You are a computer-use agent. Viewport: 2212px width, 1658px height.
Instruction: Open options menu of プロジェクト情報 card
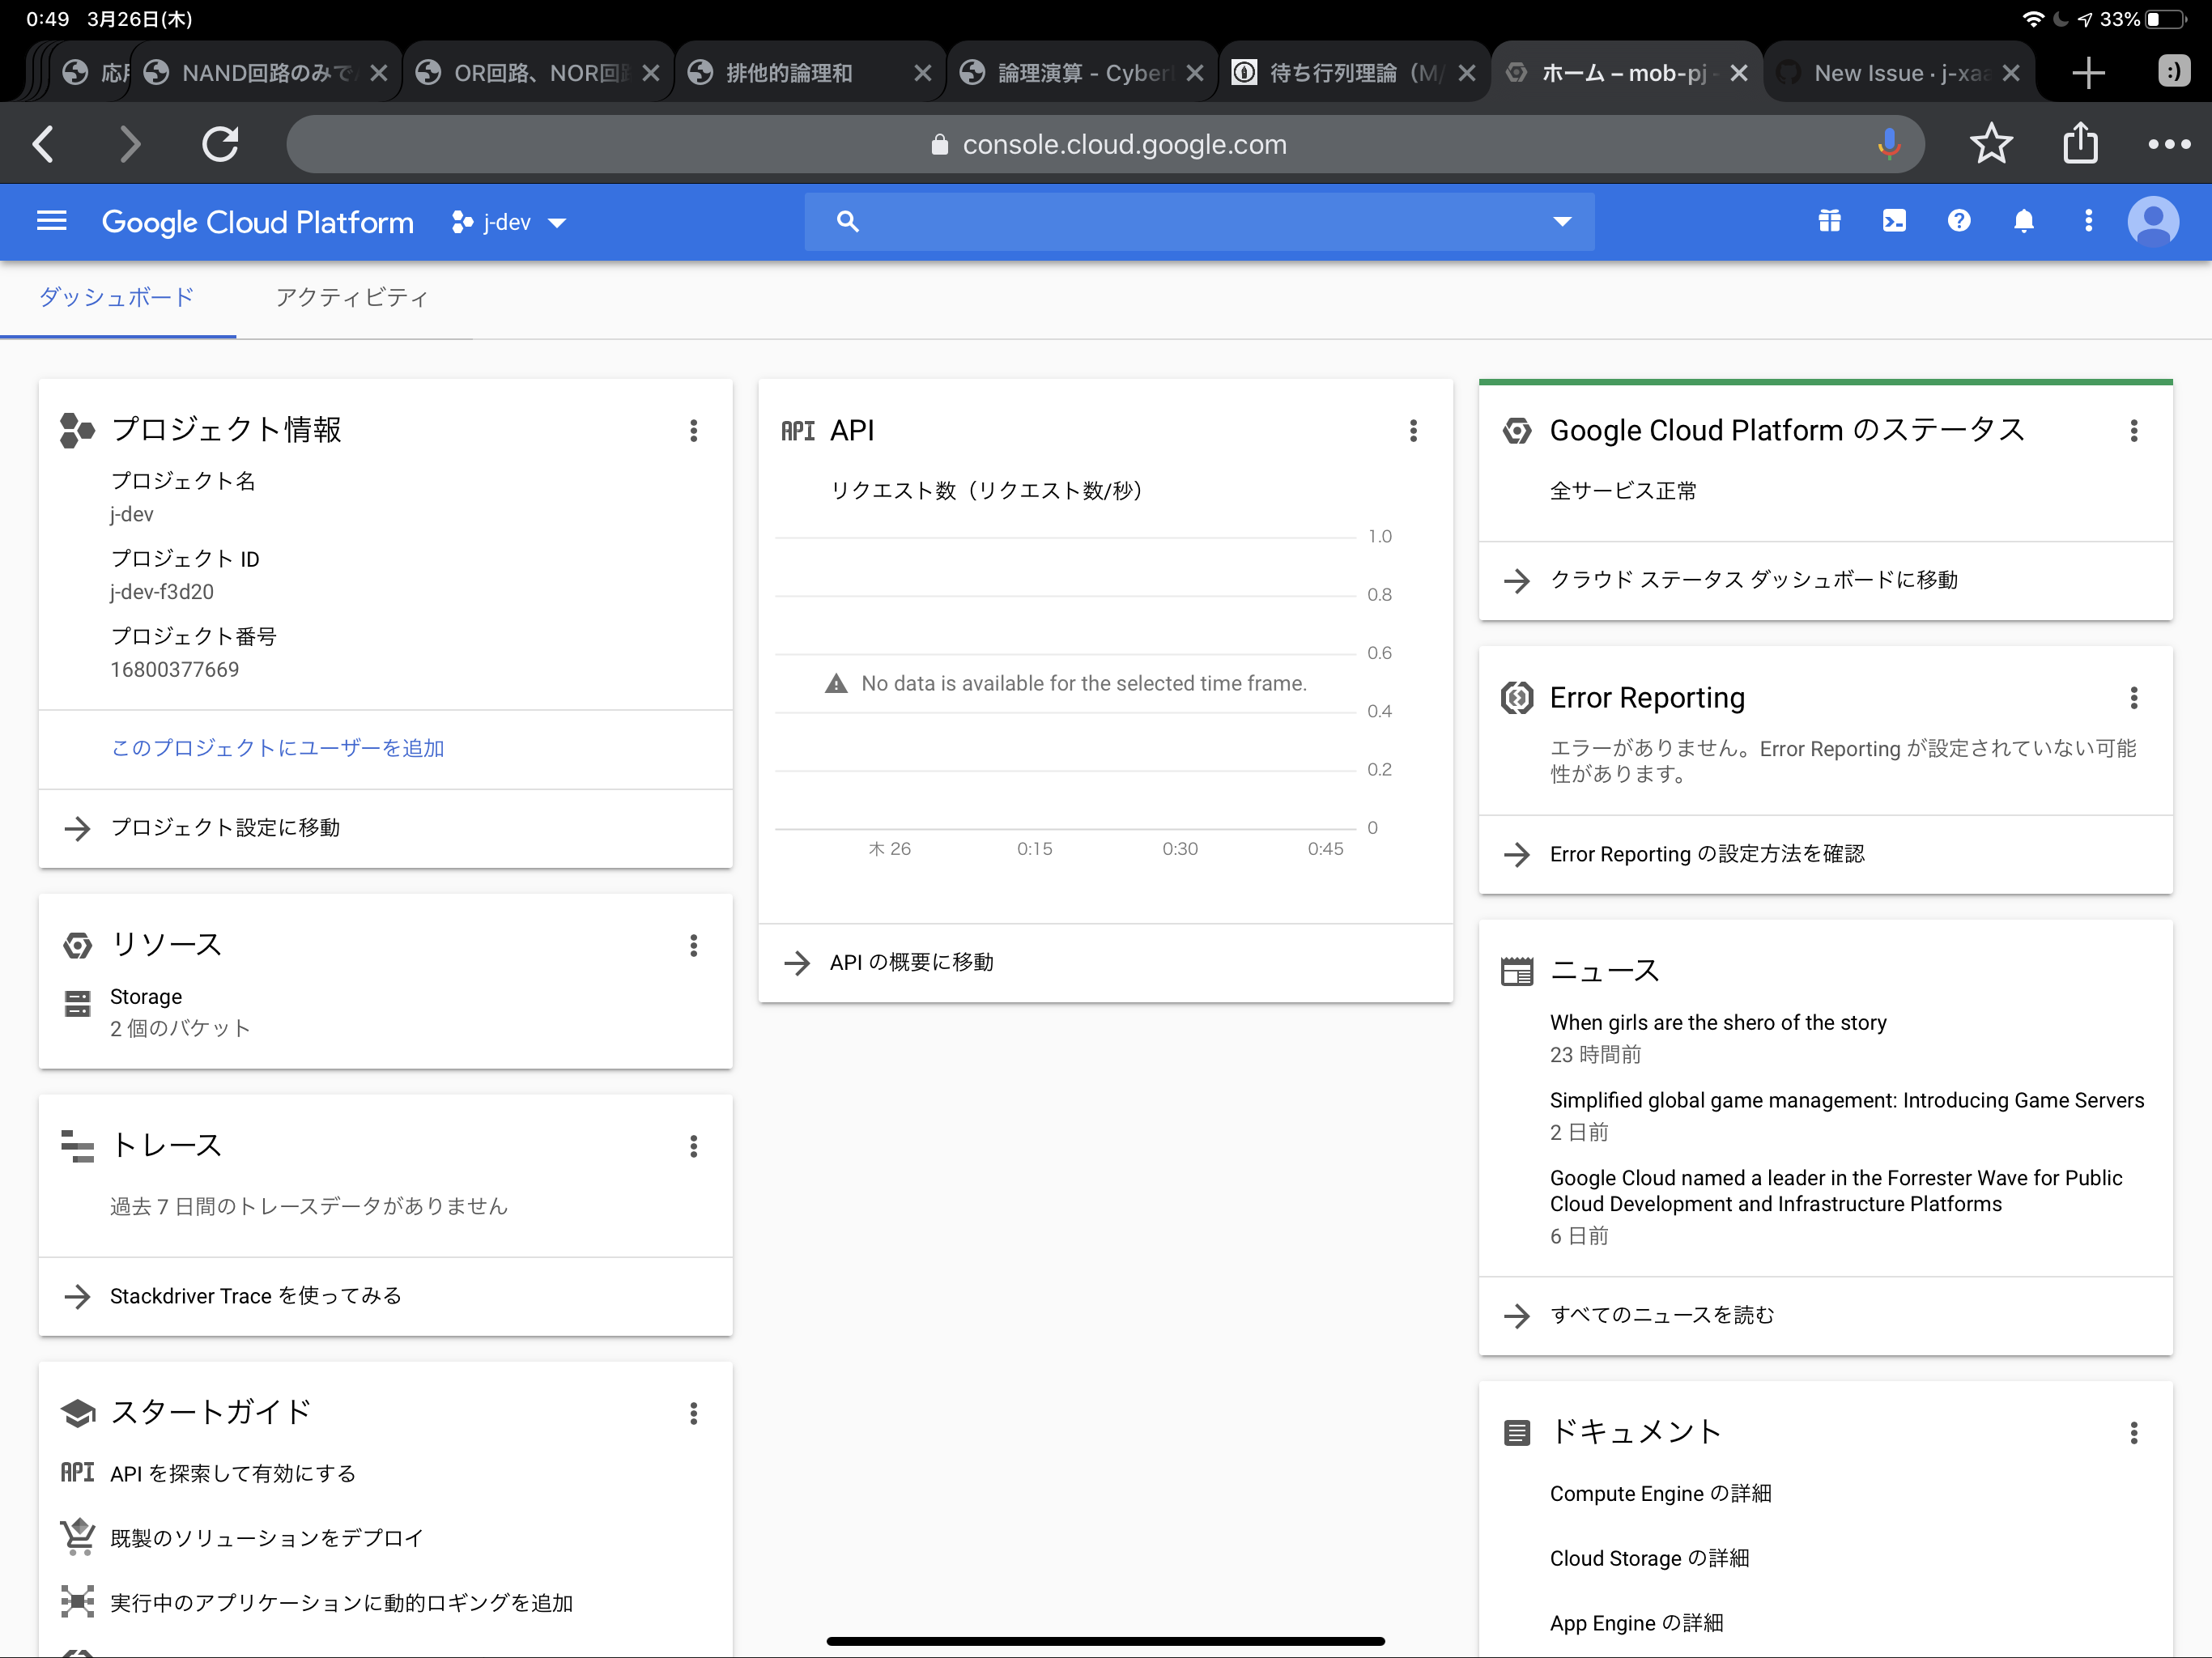[693, 431]
